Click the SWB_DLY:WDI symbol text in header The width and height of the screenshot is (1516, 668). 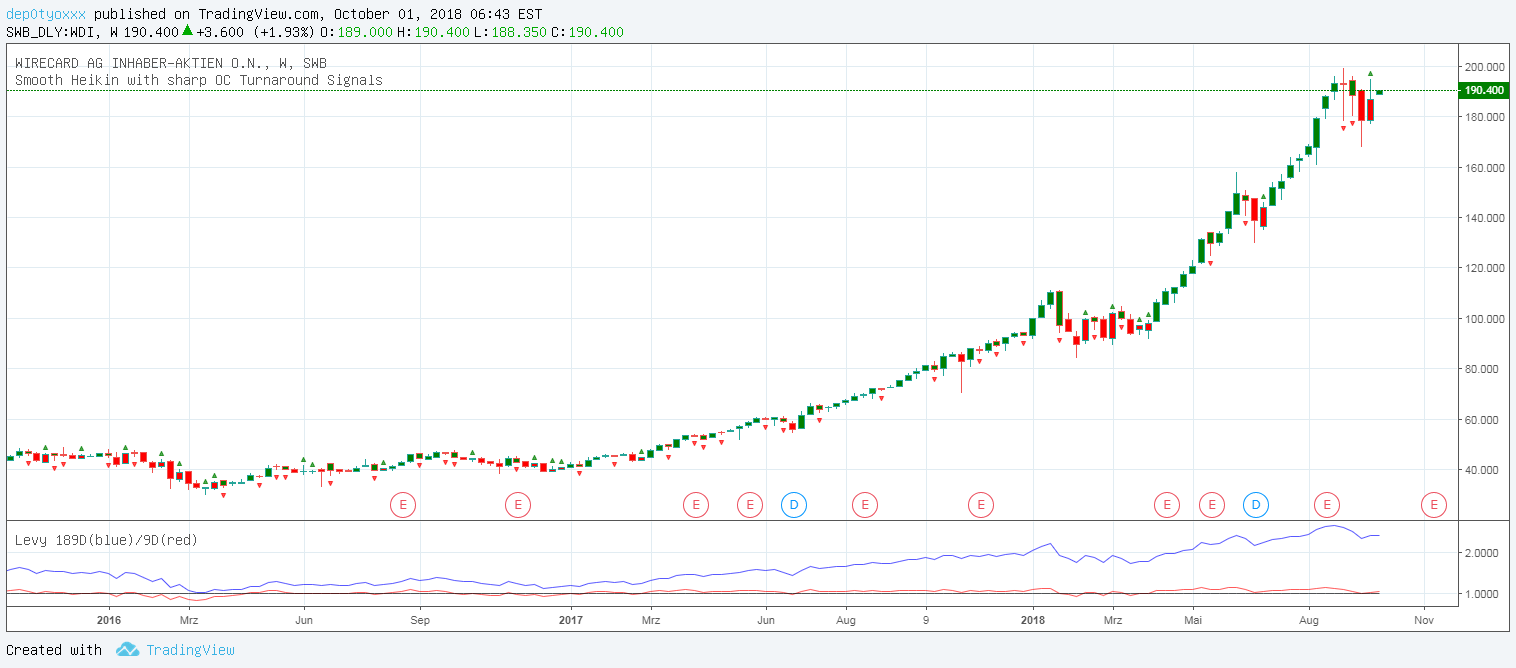click(x=52, y=32)
